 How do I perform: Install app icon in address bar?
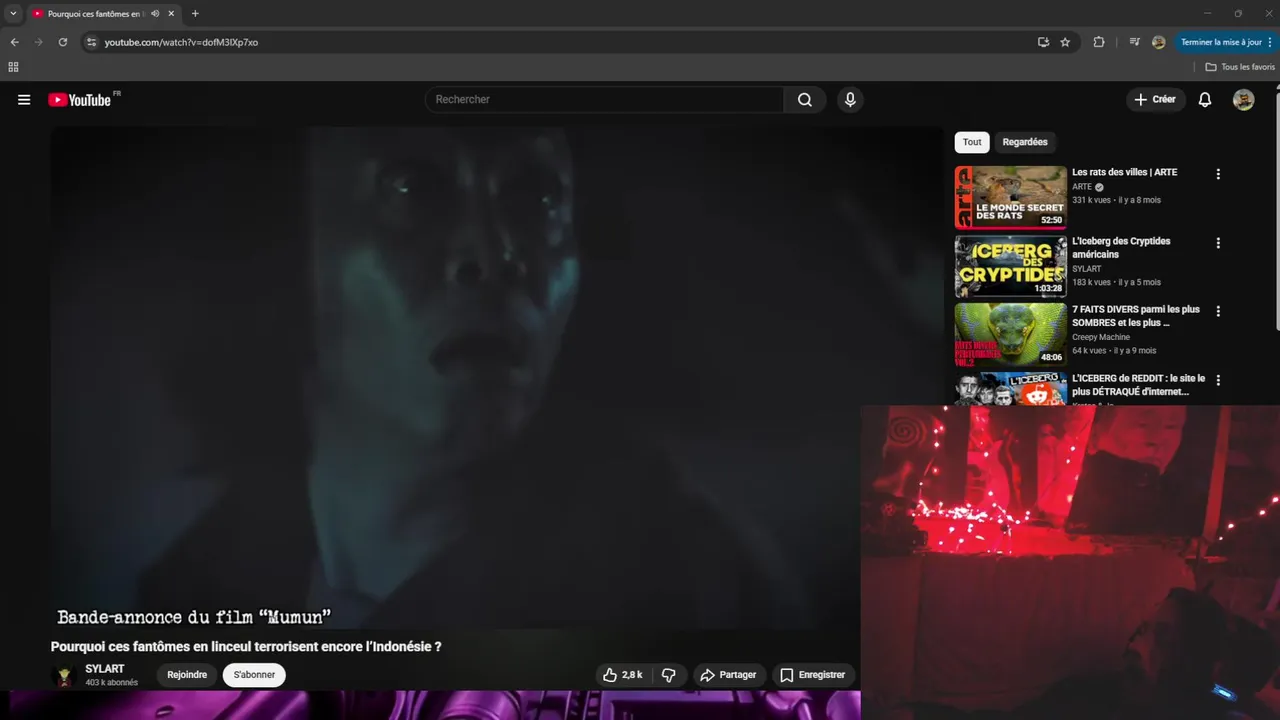[x=1043, y=42]
